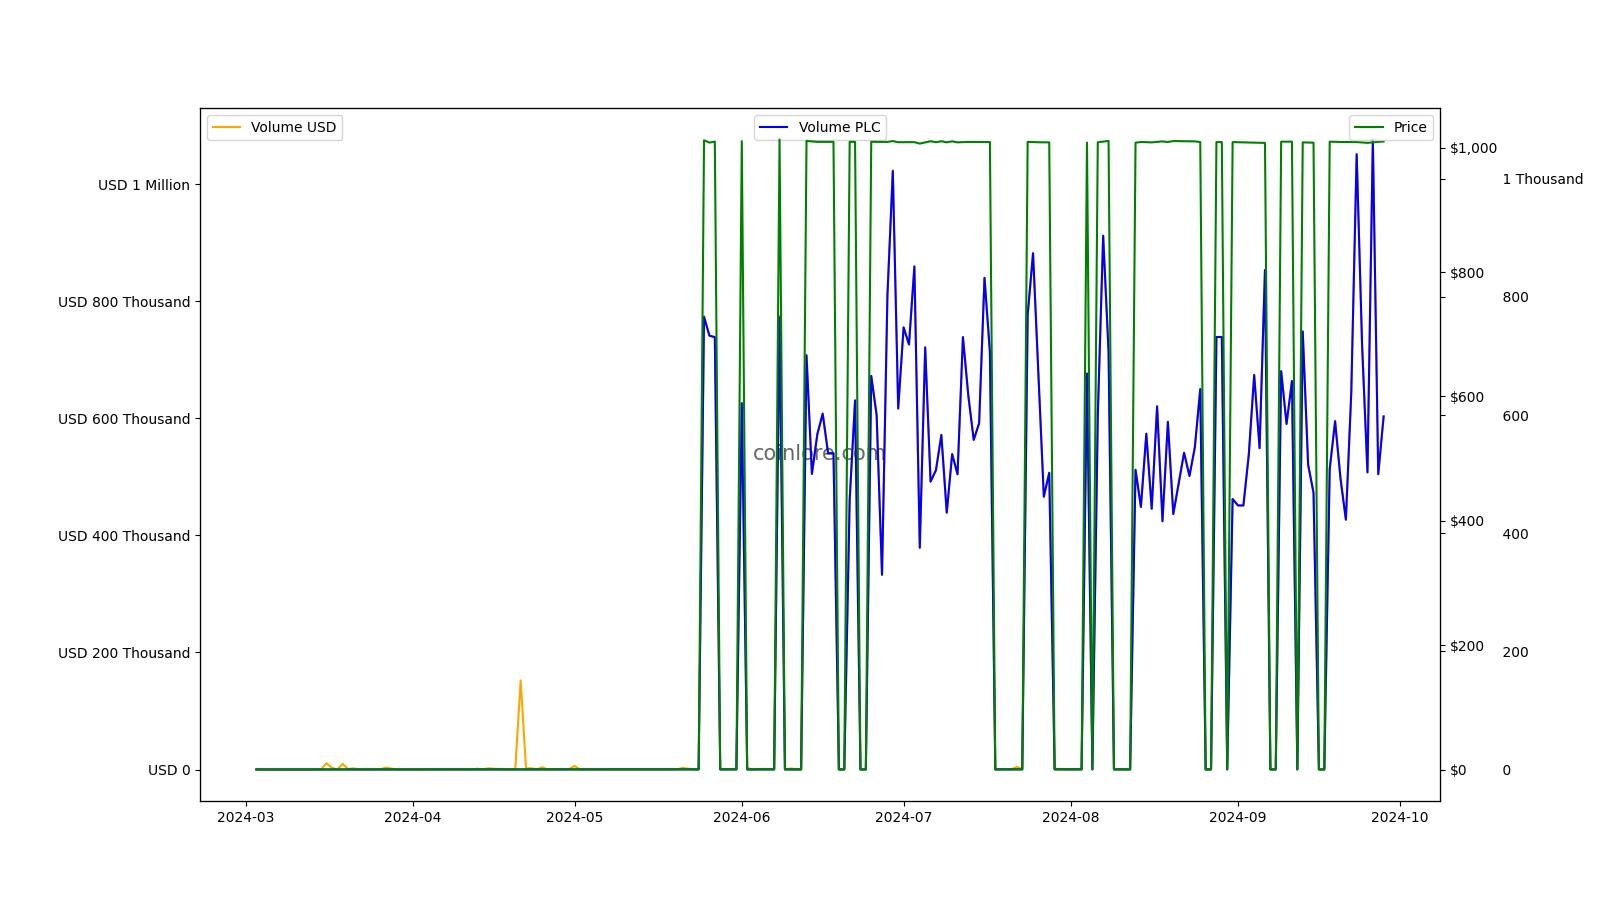Click the USD 0 axis label

(169, 770)
